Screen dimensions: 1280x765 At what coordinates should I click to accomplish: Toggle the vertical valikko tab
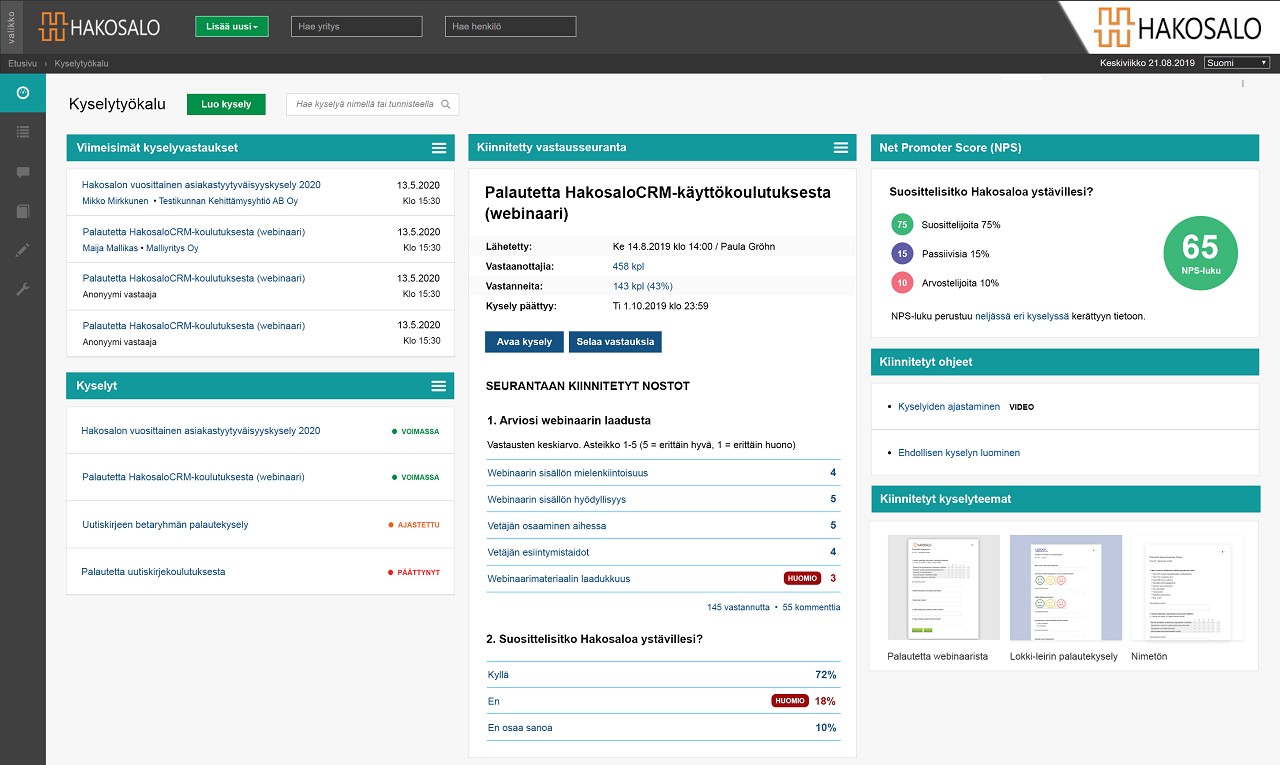tap(10, 27)
